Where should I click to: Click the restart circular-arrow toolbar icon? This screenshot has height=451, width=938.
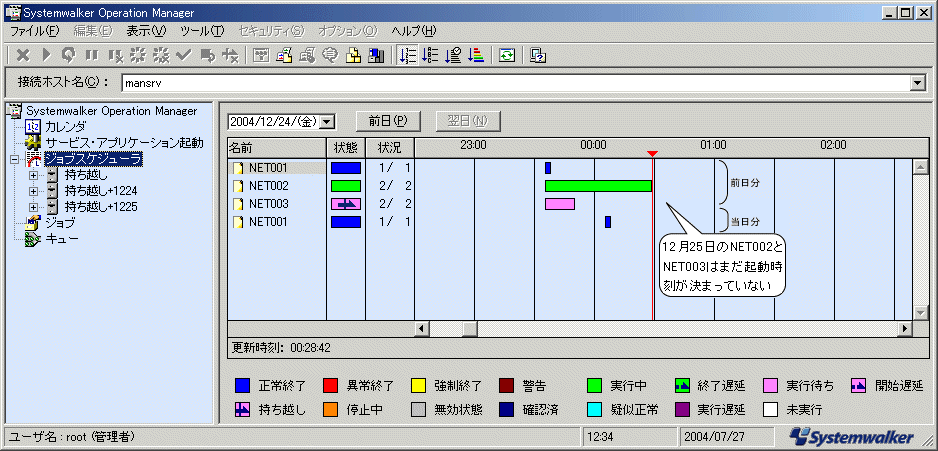69,56
